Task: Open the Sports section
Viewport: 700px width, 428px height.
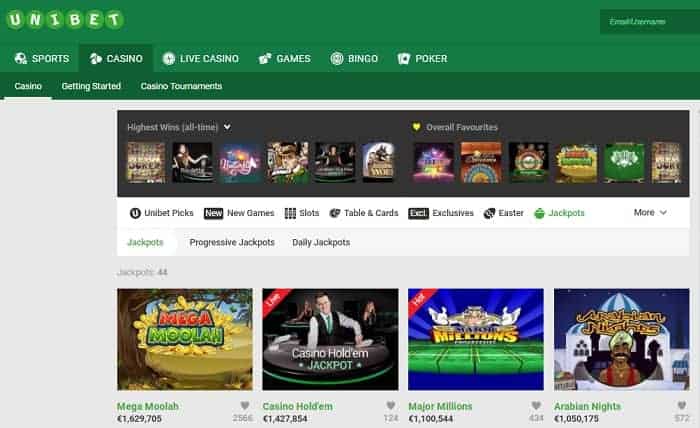Action: 42,58
